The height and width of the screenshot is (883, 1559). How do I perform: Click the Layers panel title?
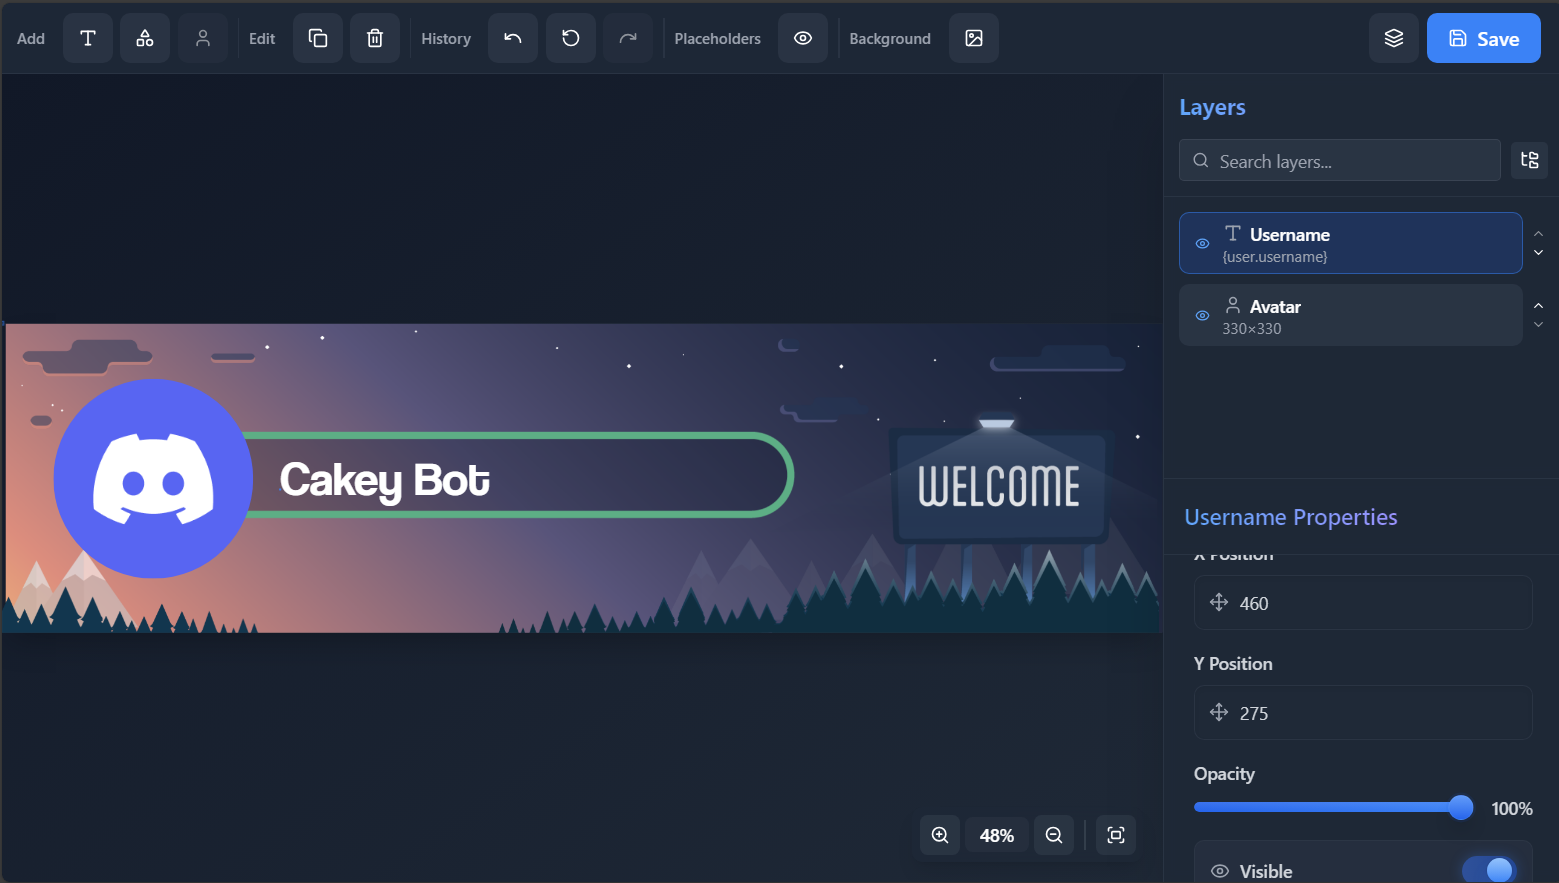pyautogui.click(x=1212, y=107)
